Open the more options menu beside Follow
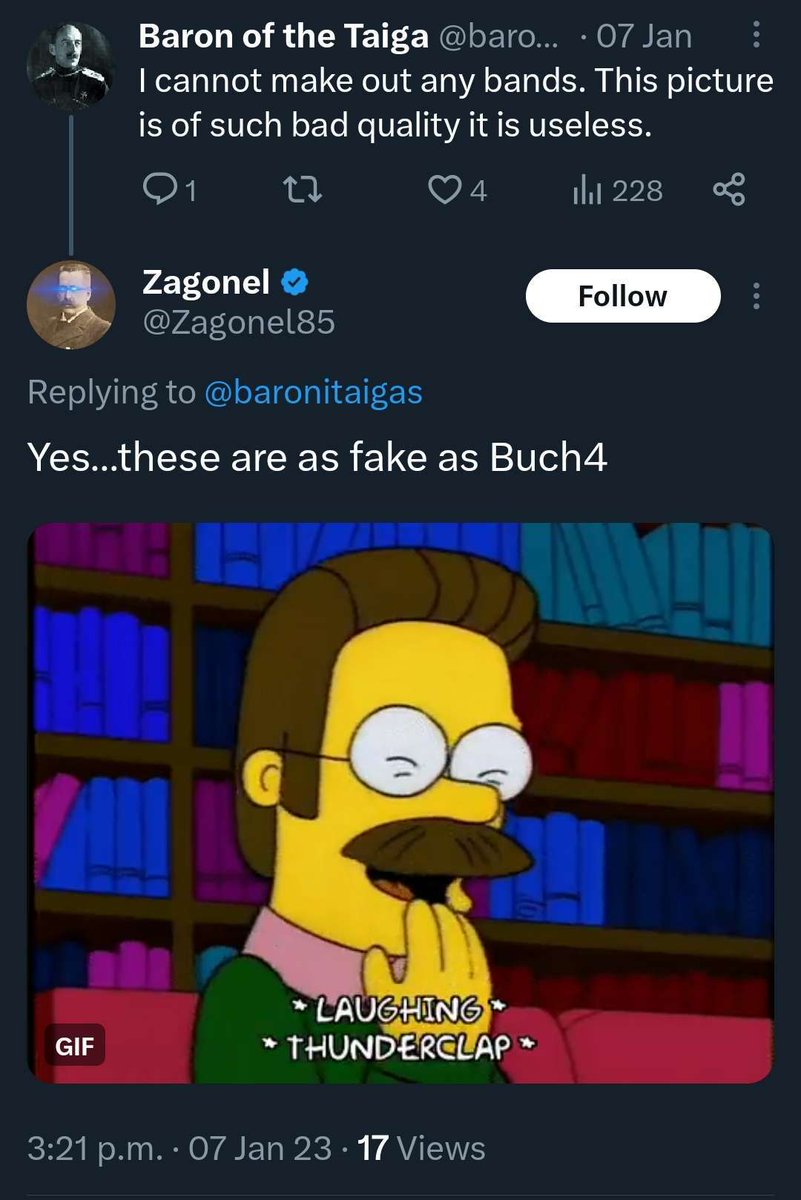 coord(756,296)
